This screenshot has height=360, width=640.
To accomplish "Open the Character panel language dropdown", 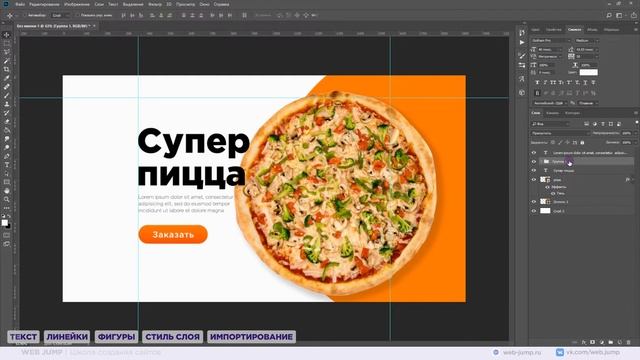I will pyautogui.click(x=549, y=103).
